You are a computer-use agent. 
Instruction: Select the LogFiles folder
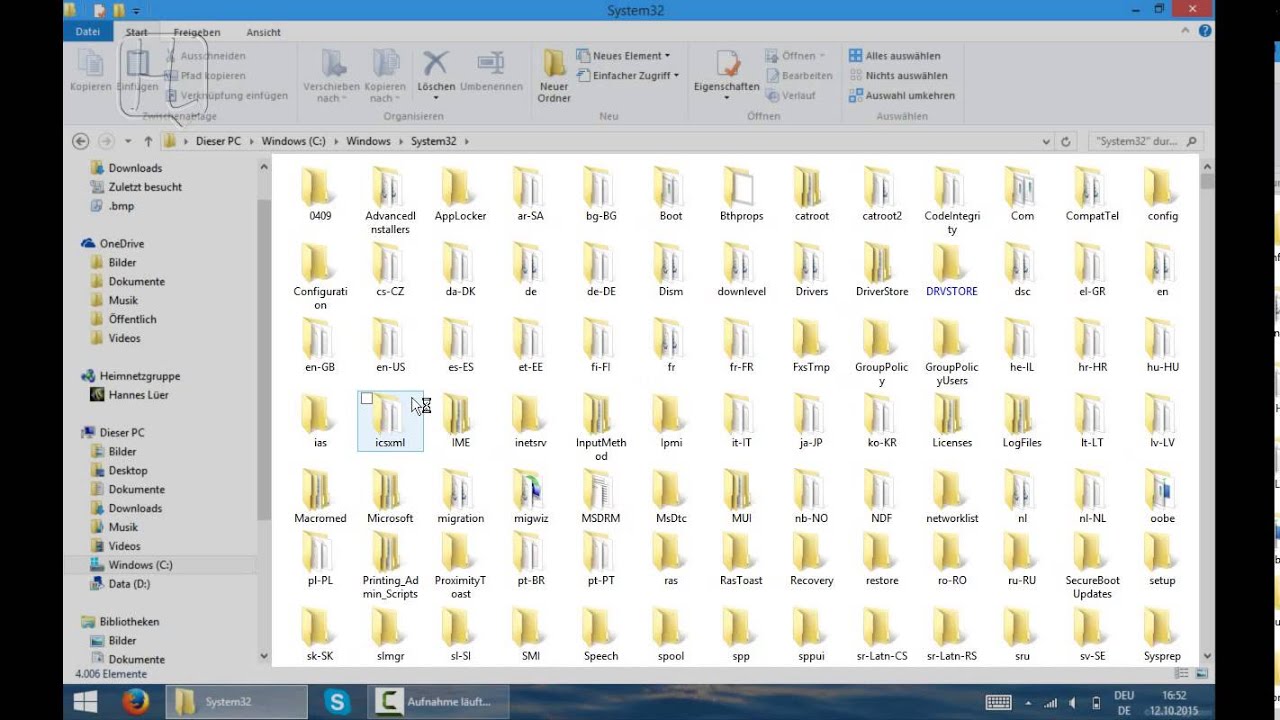pos(1022,422)
